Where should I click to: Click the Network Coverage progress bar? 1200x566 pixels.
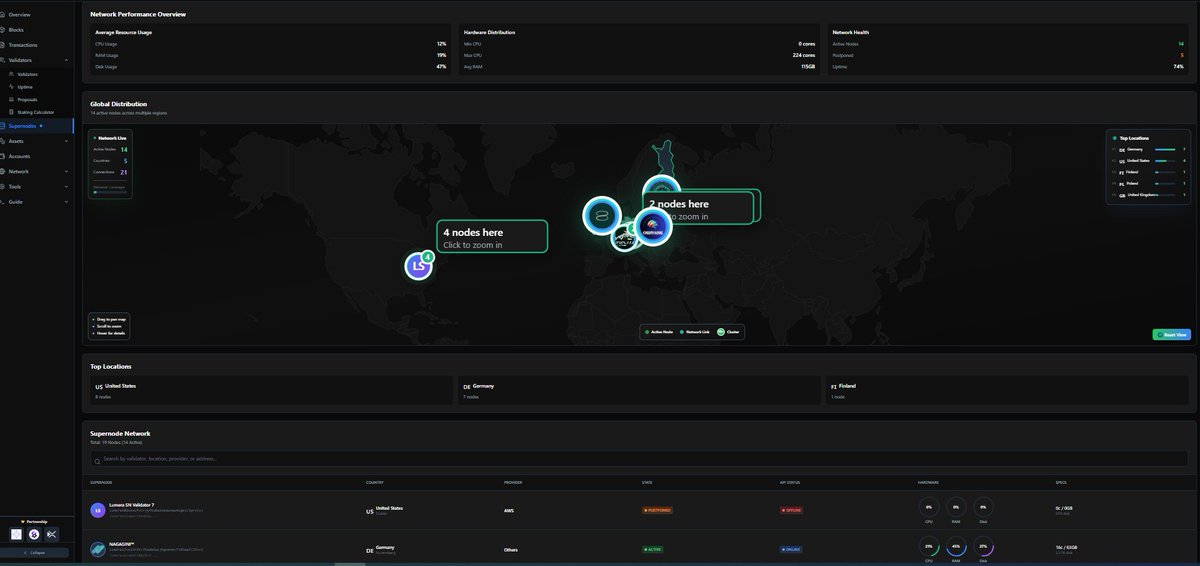(x=110, y=191)
